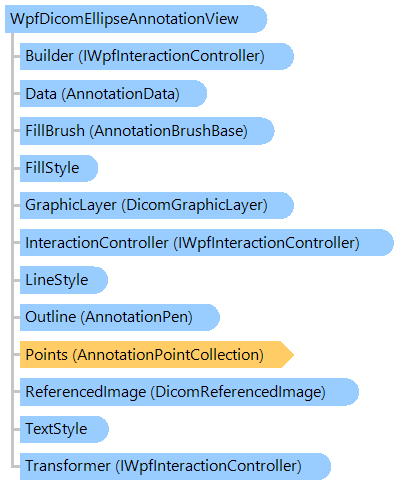This screenshot has width=412, height=484.
Task: Click the DicomGraphicLayer type name
Action: point(195,205)
